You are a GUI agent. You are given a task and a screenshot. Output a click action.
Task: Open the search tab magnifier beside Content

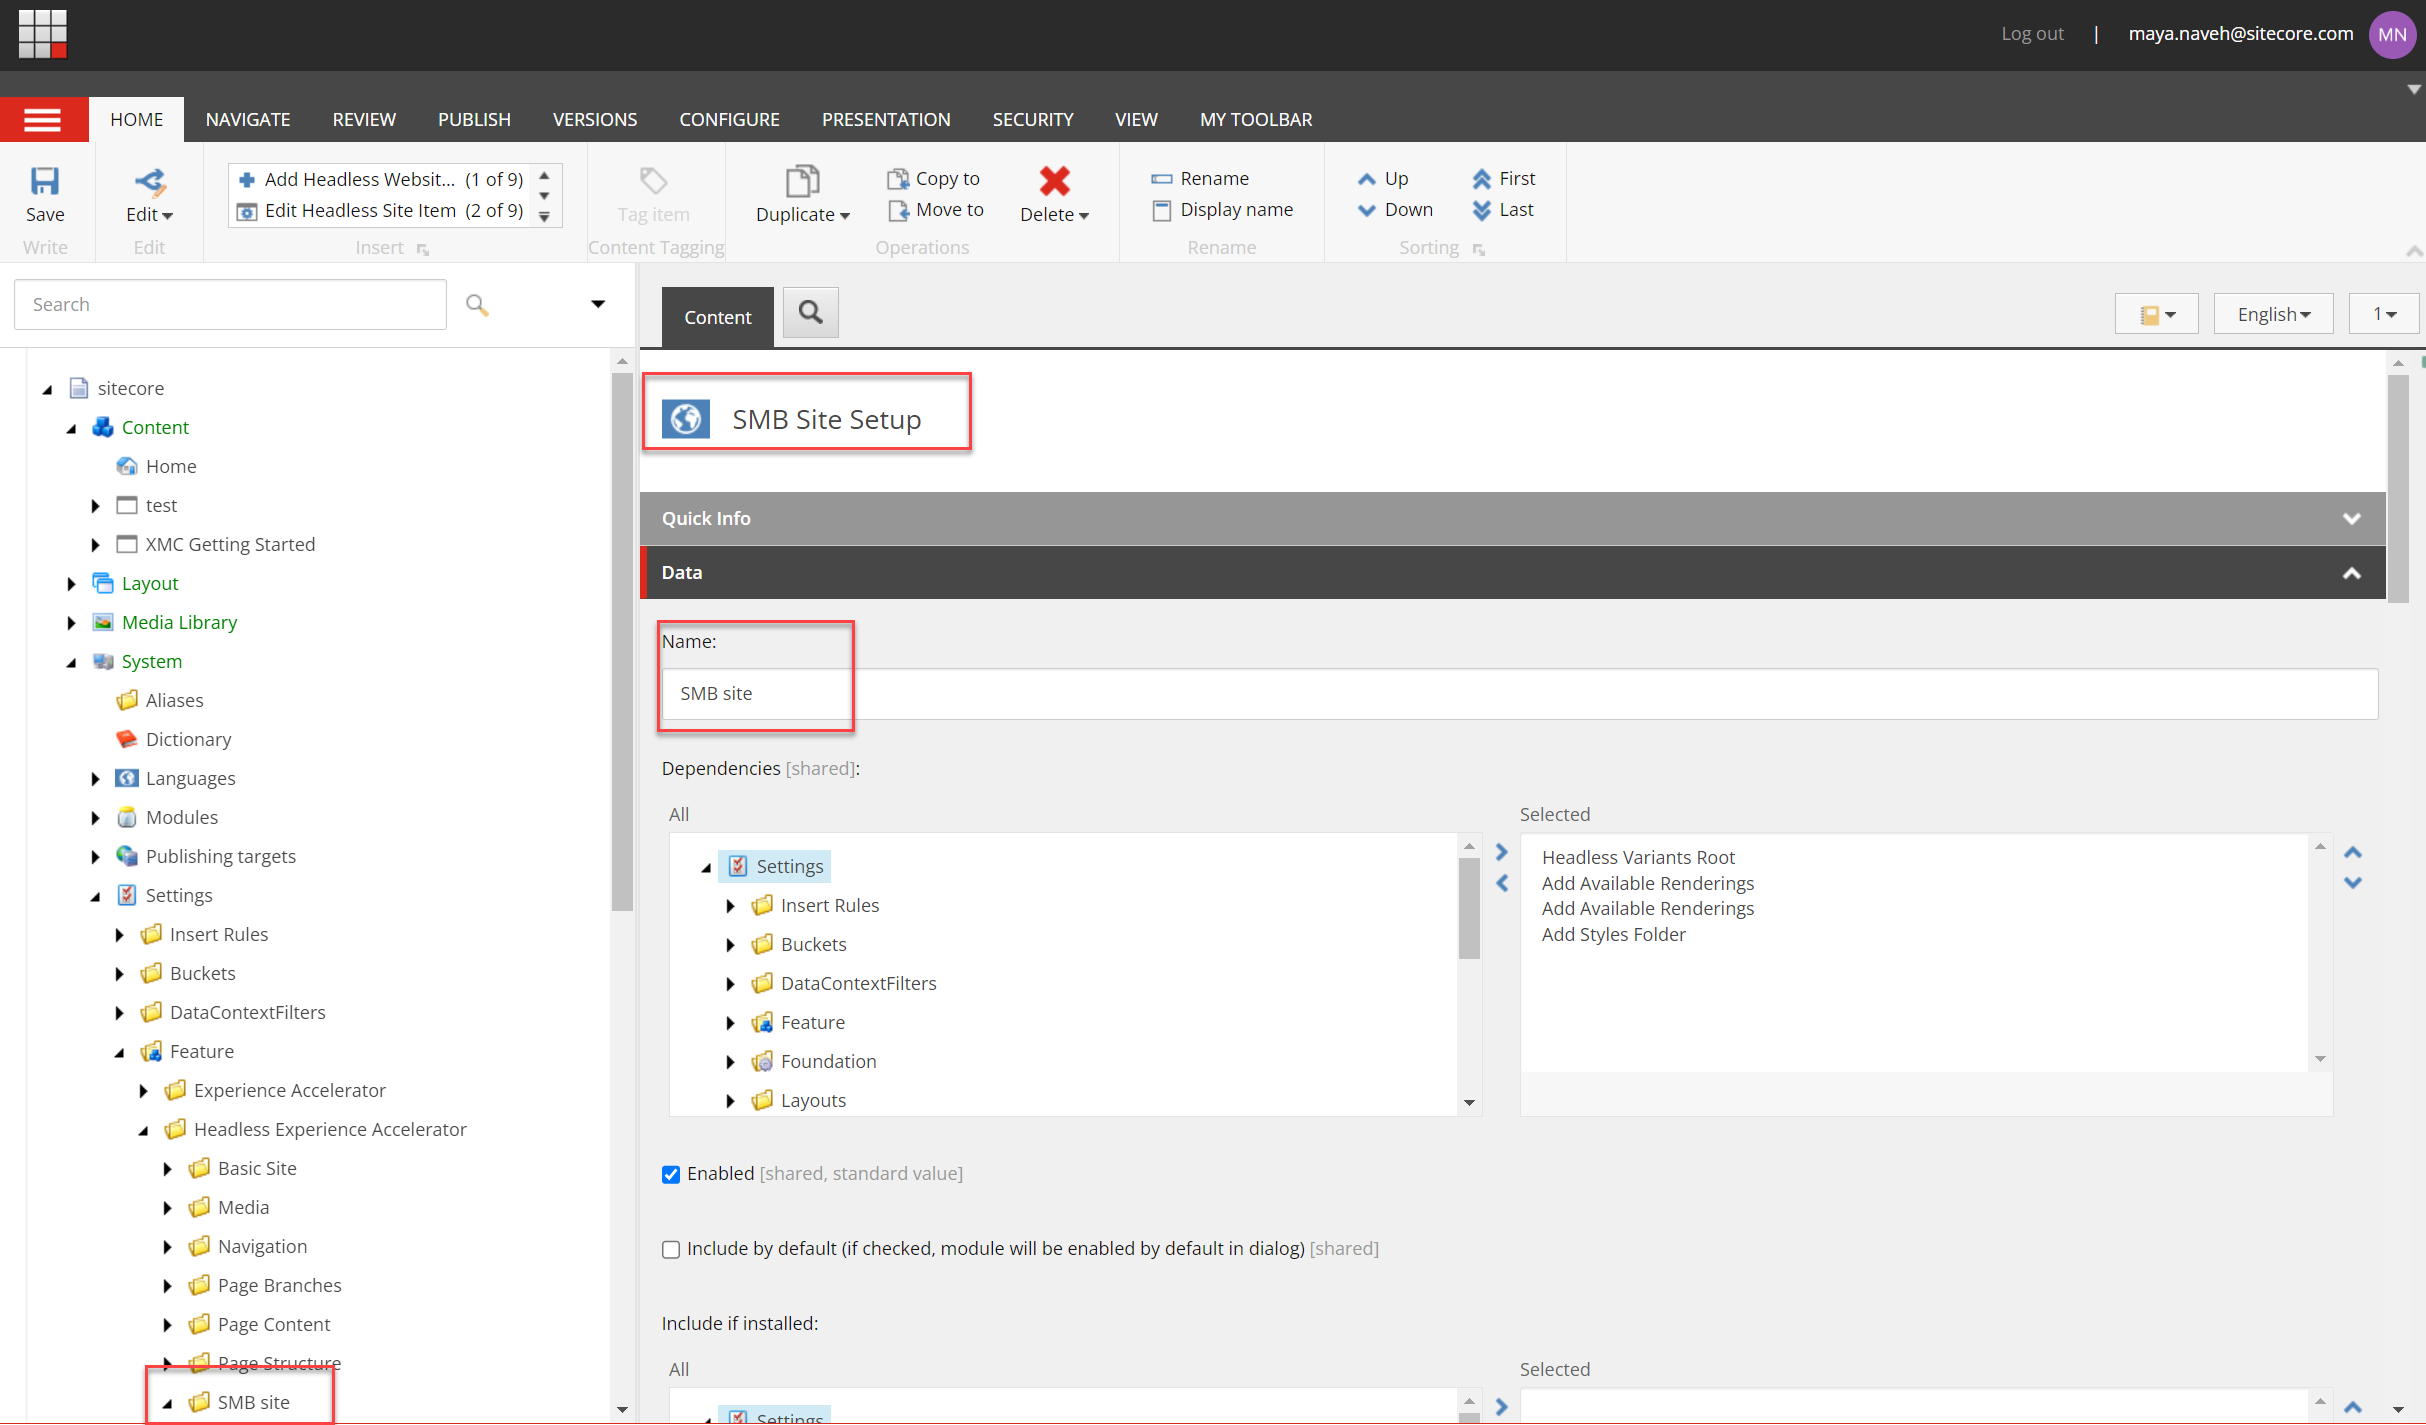coord(810,313)
